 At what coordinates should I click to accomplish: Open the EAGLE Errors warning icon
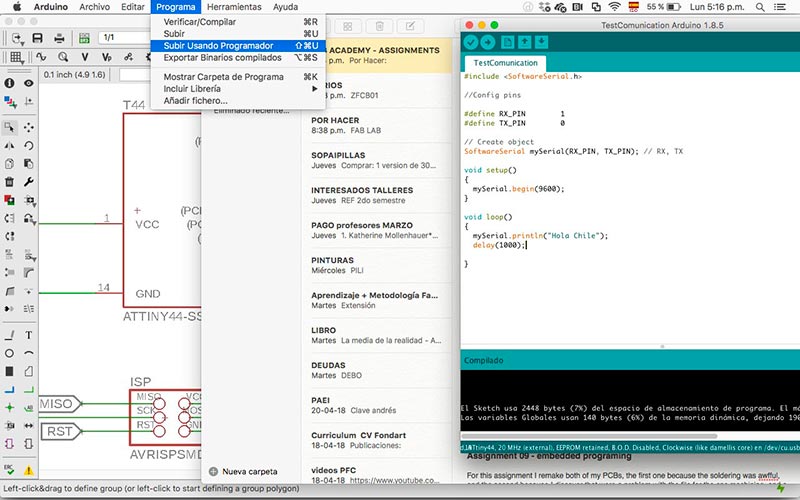coord(29,470)
